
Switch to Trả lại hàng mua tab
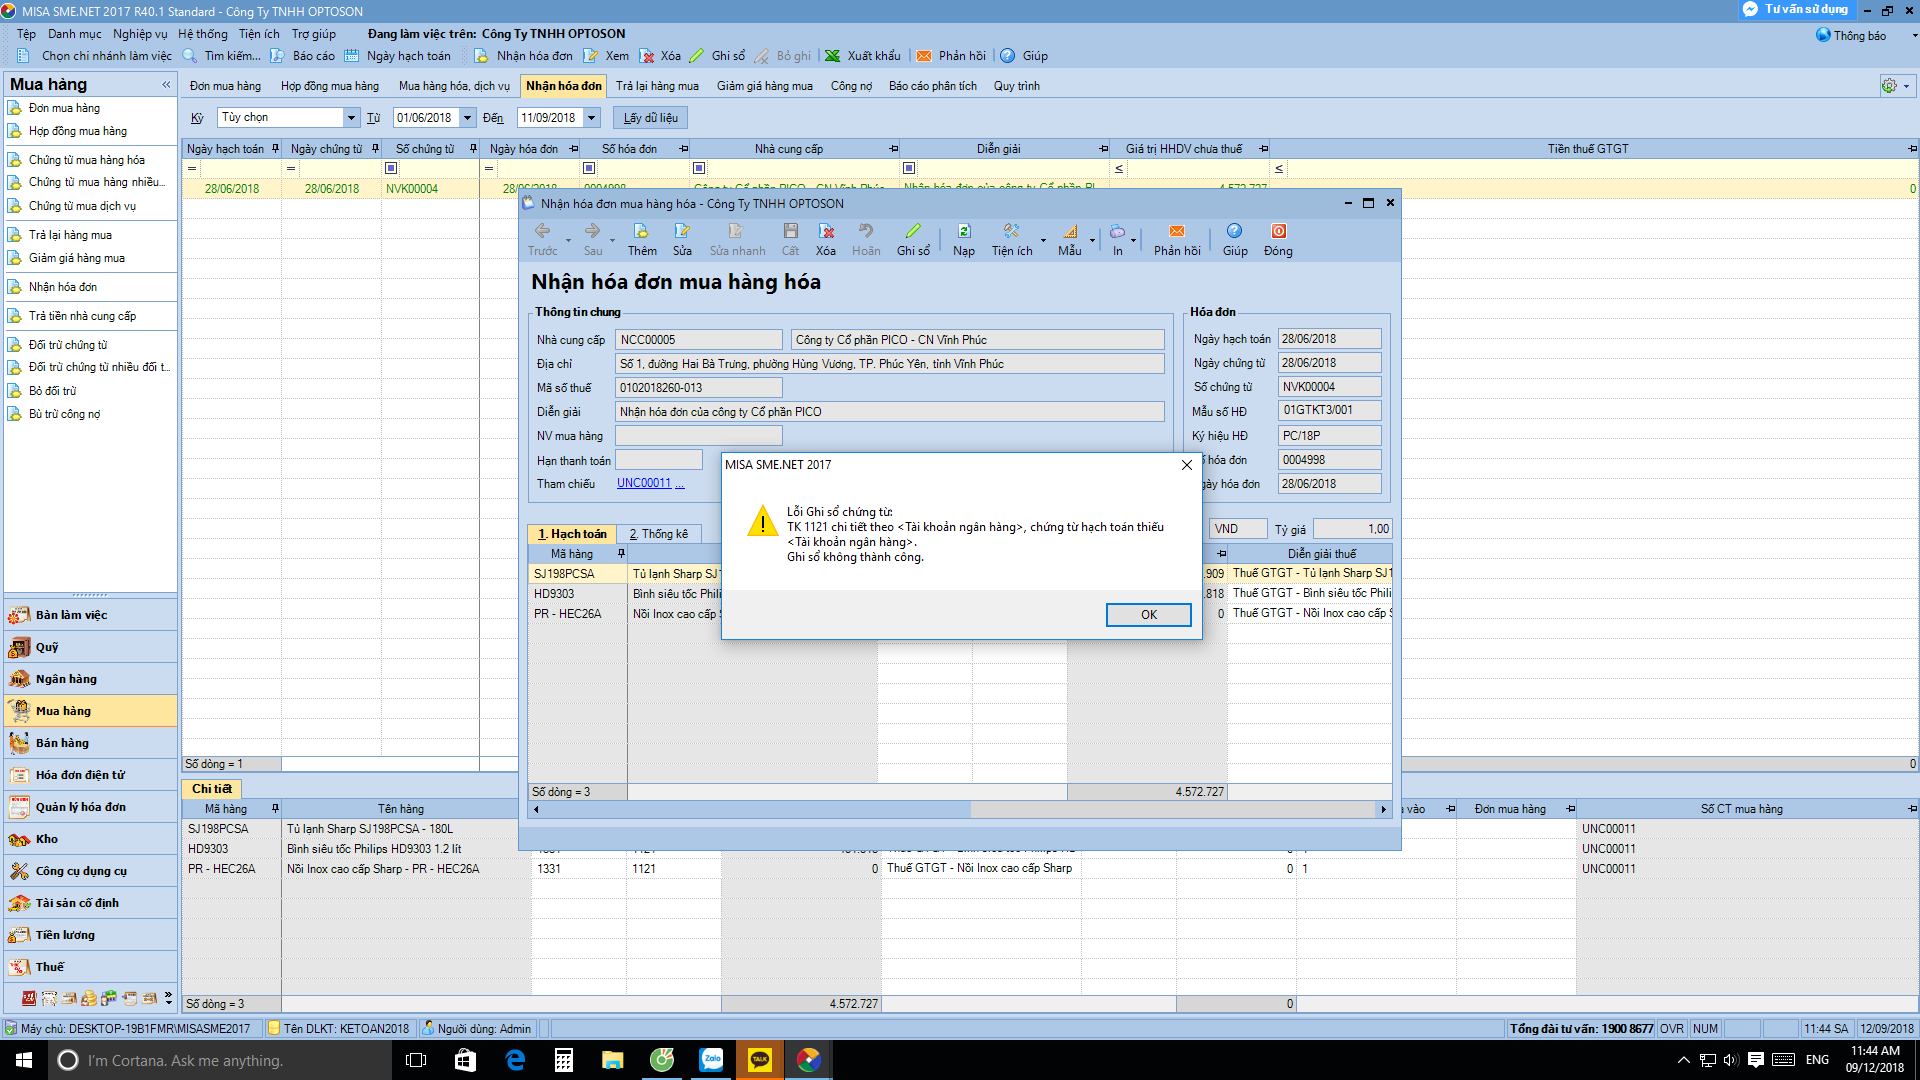coord(657,86)
